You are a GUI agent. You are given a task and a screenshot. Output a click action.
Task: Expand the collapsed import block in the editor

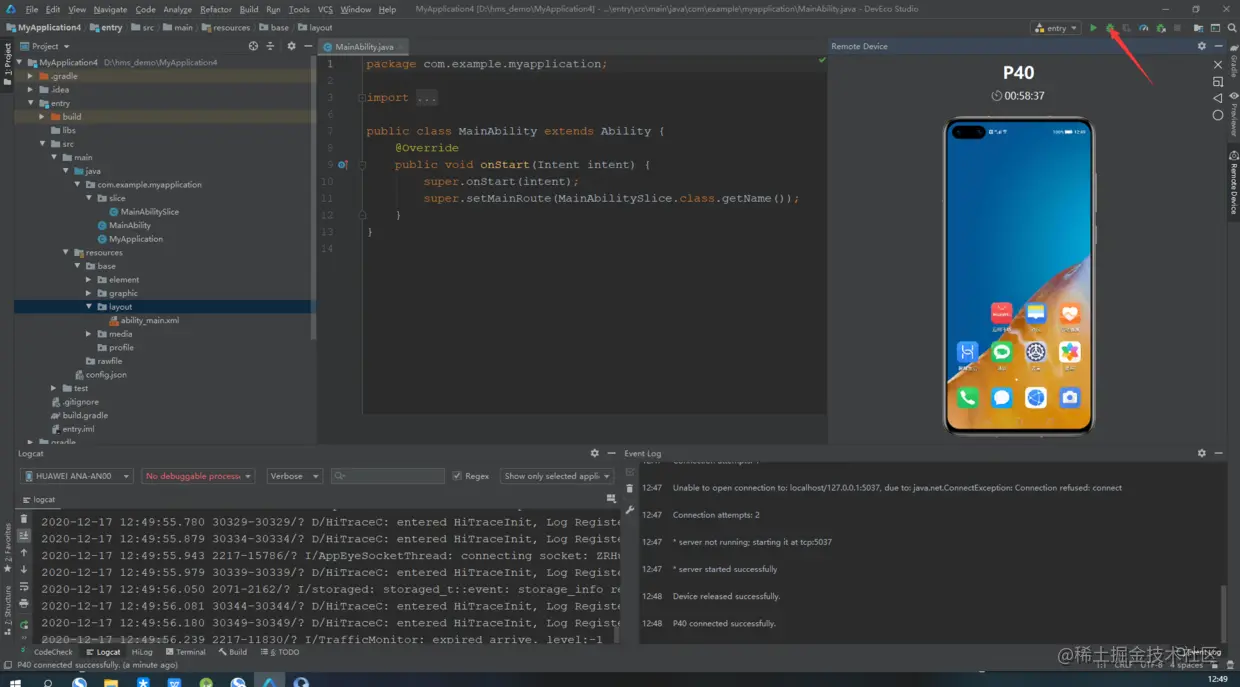point(360,98)
